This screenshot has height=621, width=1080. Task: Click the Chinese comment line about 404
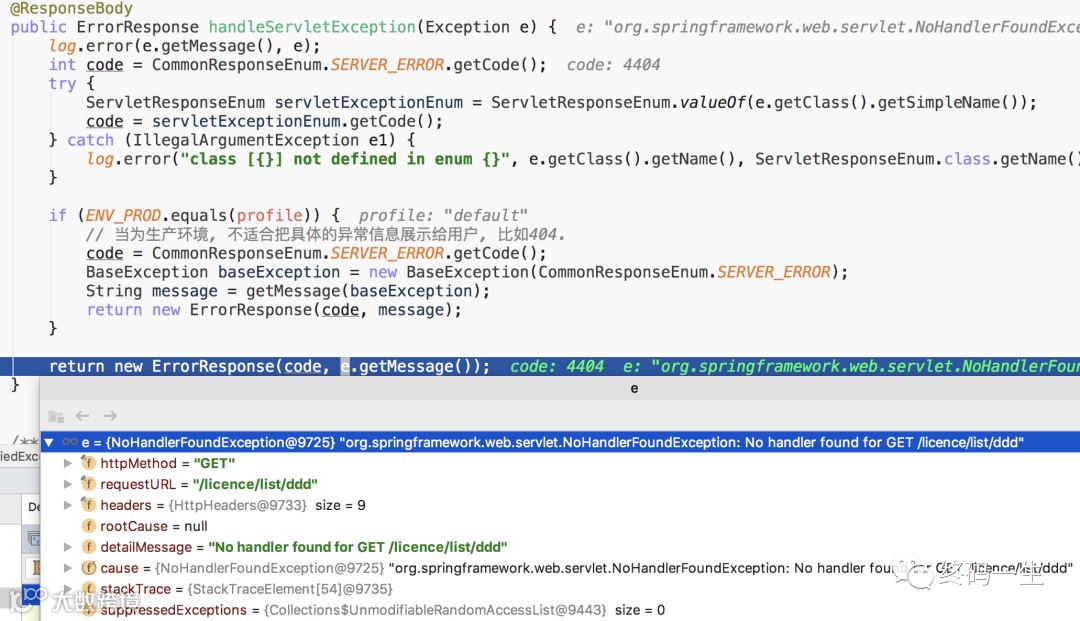(x=325, y=234)
